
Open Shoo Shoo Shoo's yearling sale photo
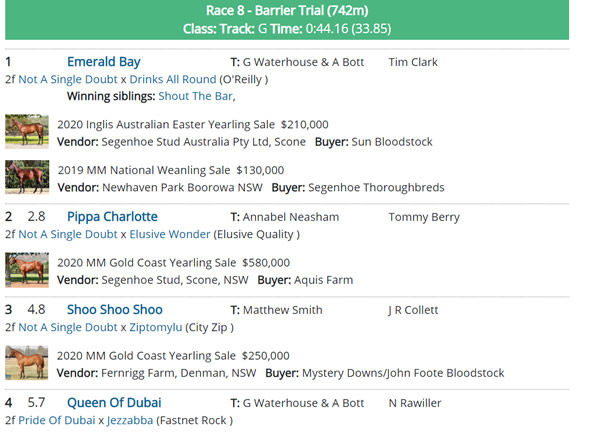[x=27, y=363]
